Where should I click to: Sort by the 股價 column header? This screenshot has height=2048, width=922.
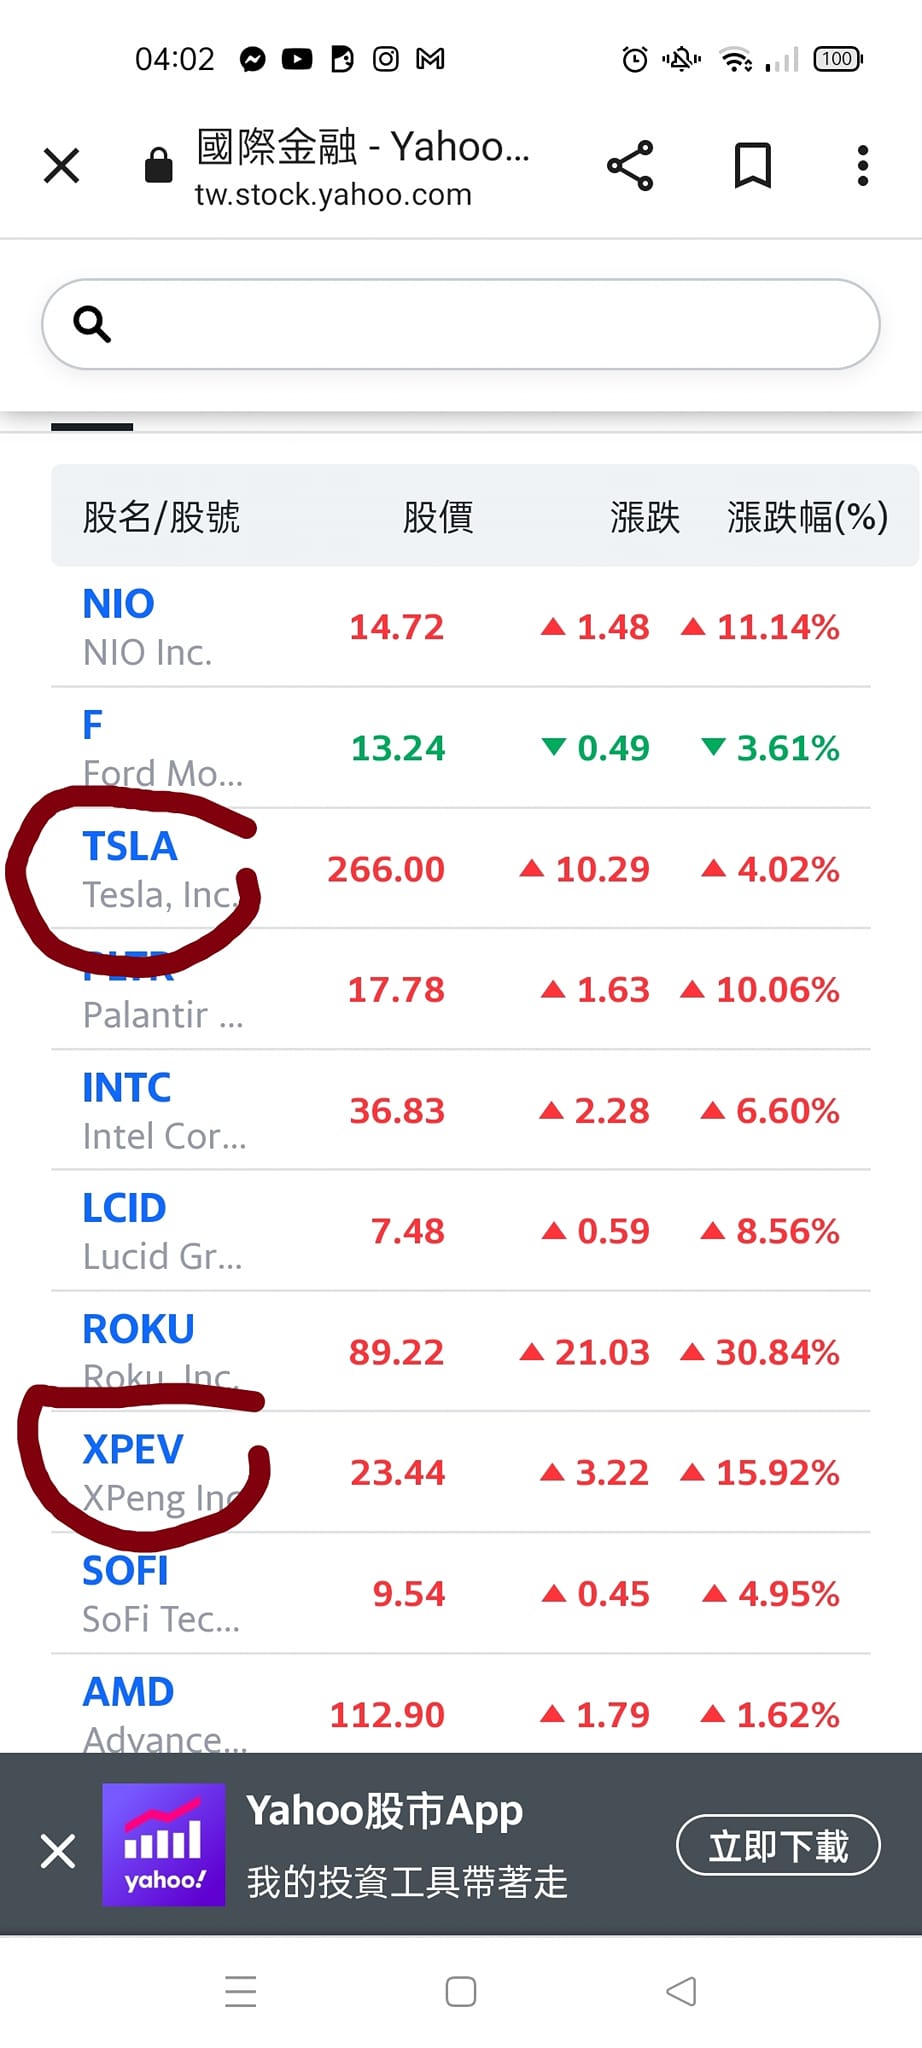point(437,517)
